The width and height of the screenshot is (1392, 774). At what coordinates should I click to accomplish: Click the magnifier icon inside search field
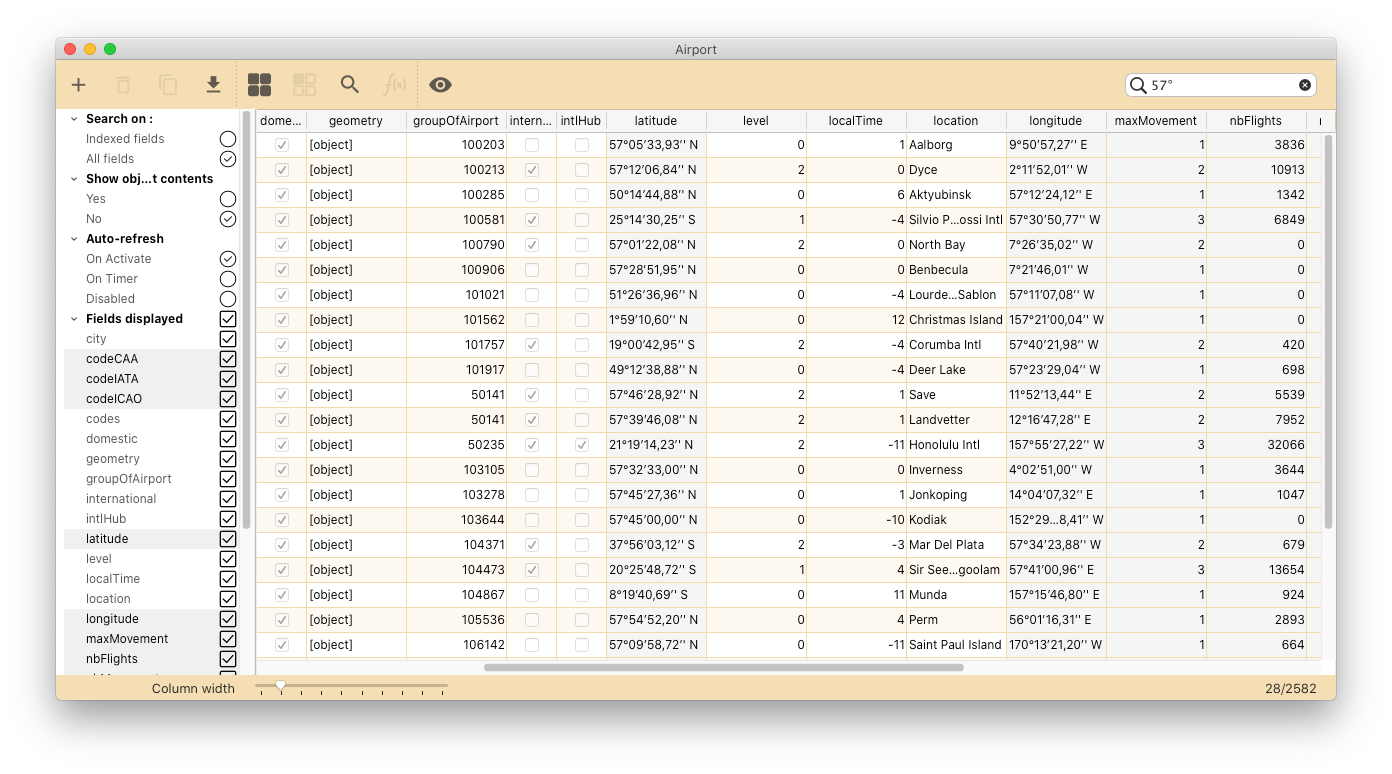click(x=1137, y=85)
